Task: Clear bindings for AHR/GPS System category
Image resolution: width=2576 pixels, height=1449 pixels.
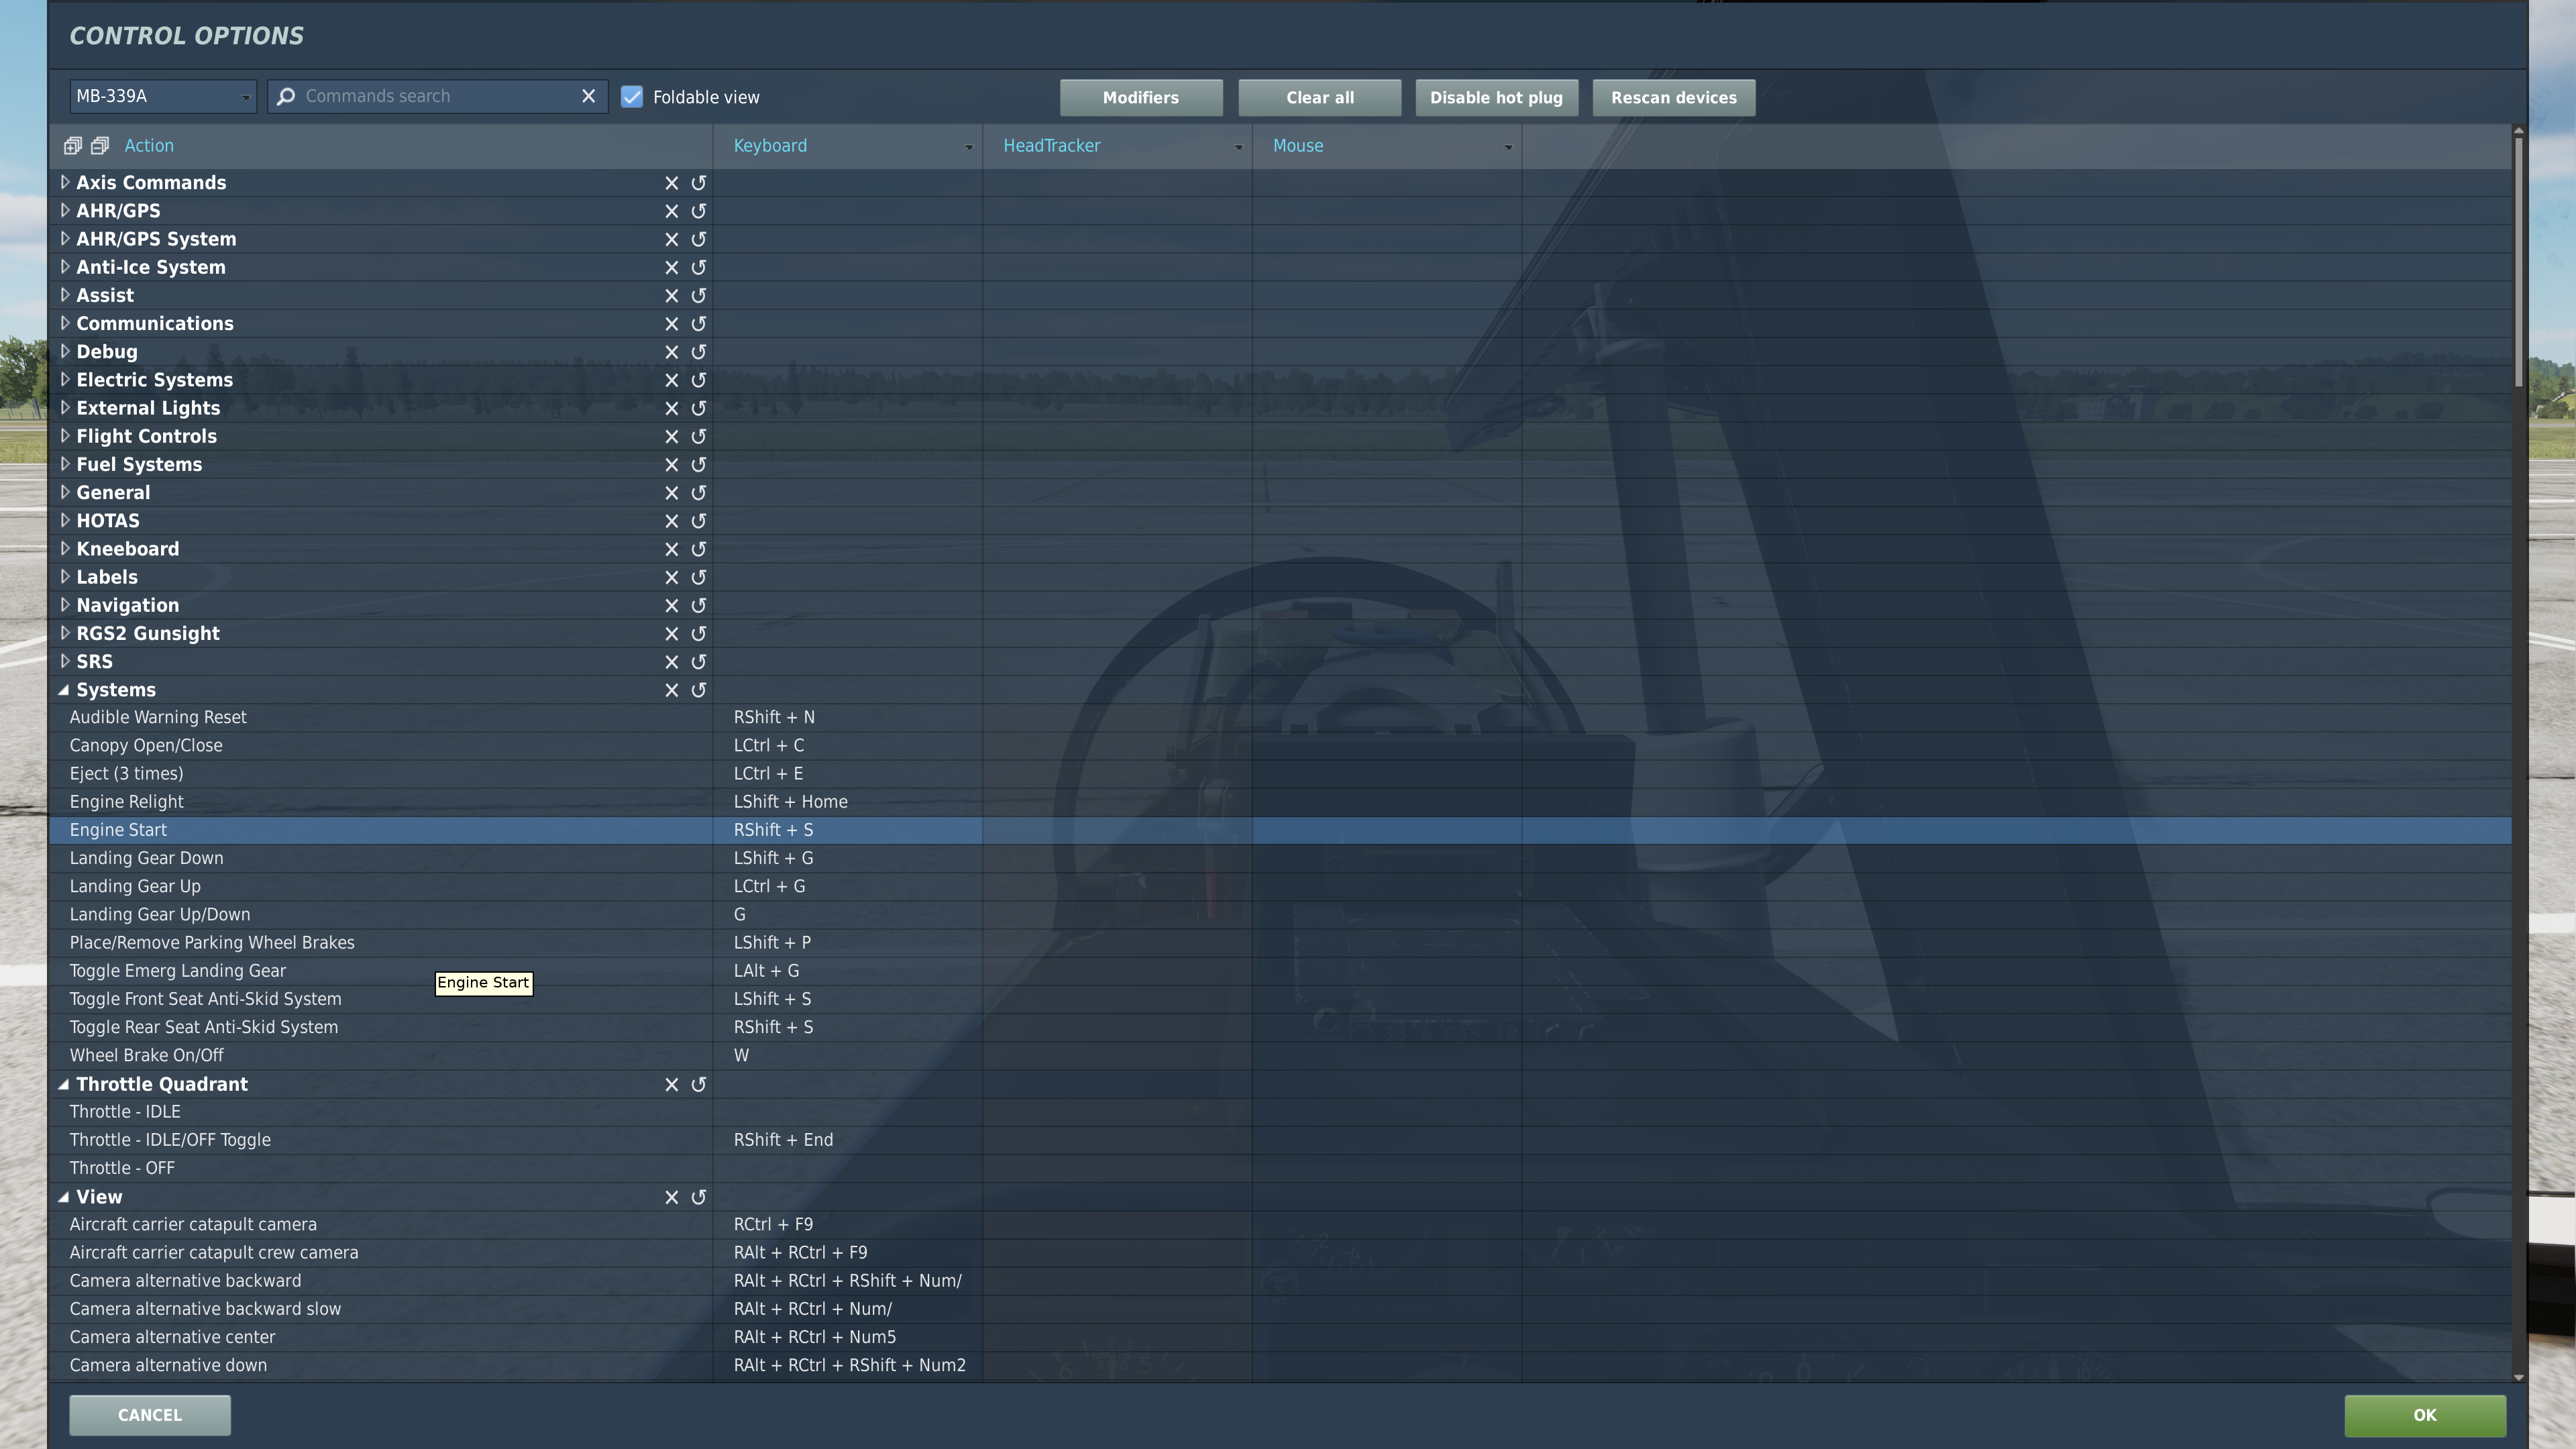Action: click(x=671, y=239)
